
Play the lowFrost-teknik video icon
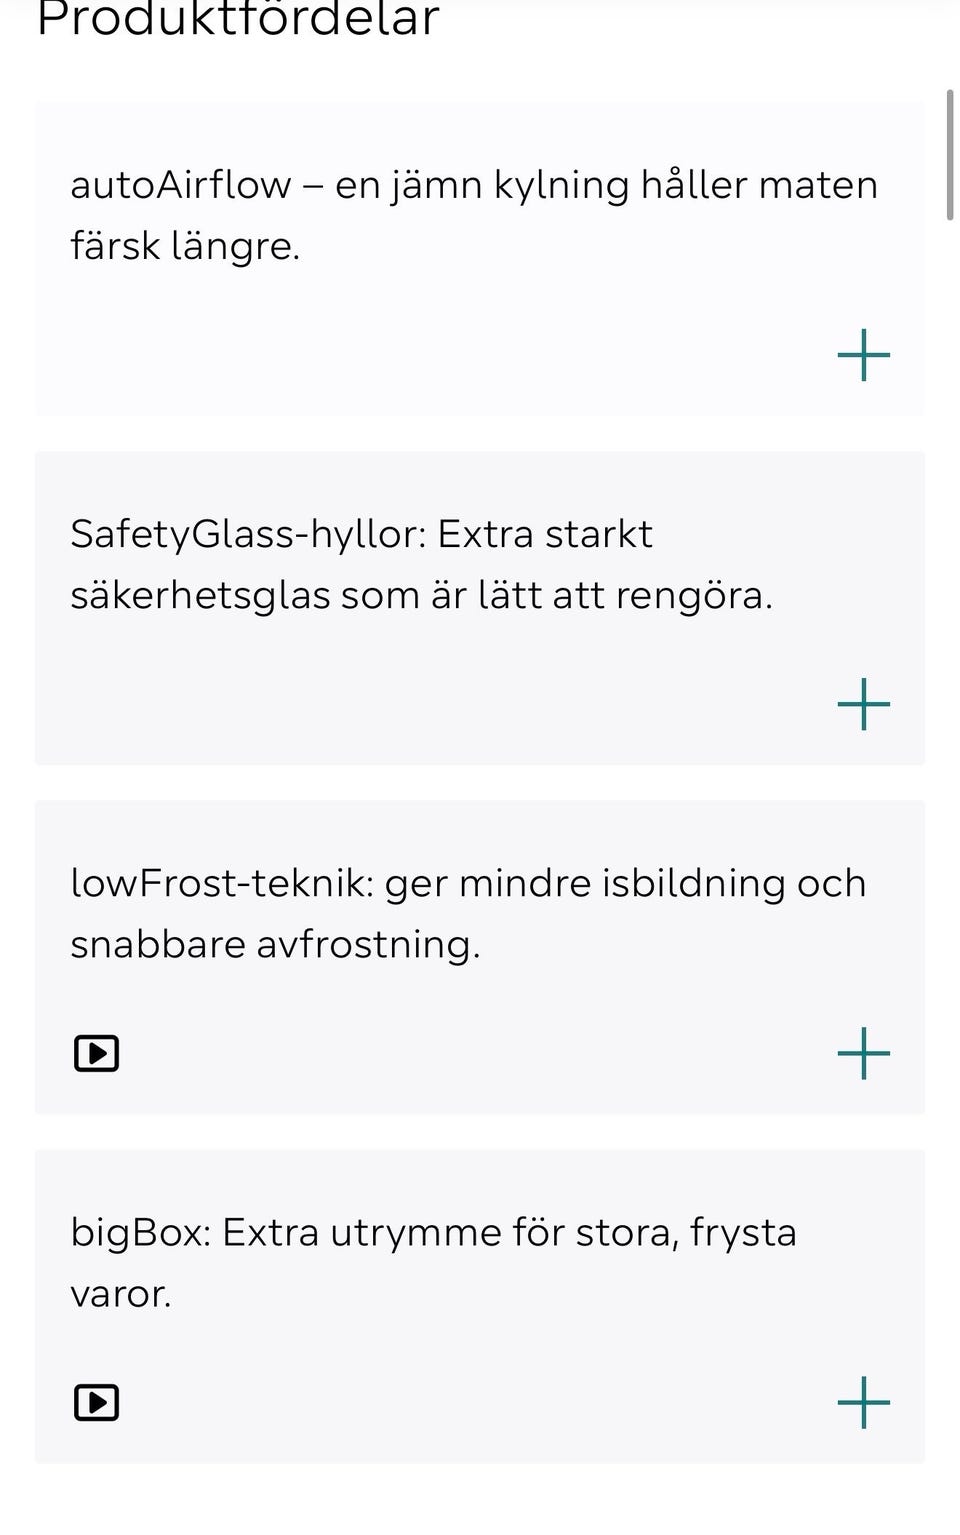point(97,1053)
